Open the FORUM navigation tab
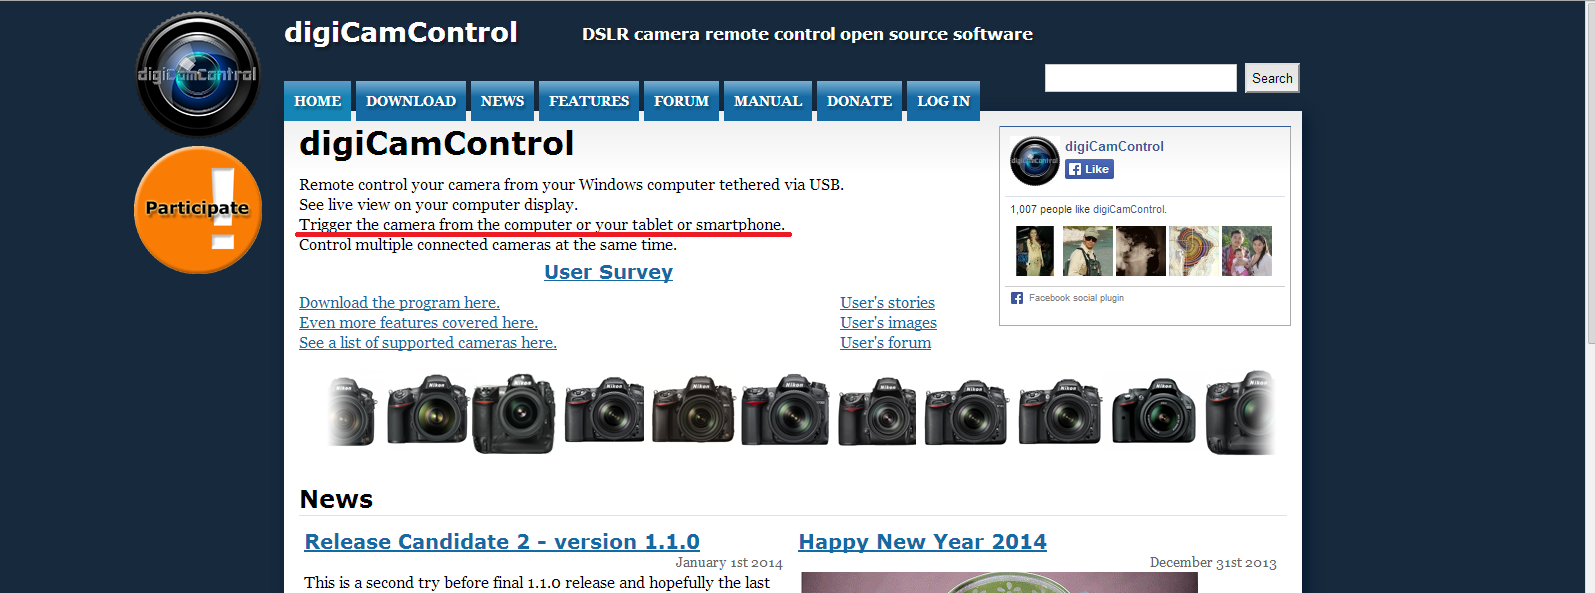Viewport: 1595px width, 593px height. coord(681,101)
